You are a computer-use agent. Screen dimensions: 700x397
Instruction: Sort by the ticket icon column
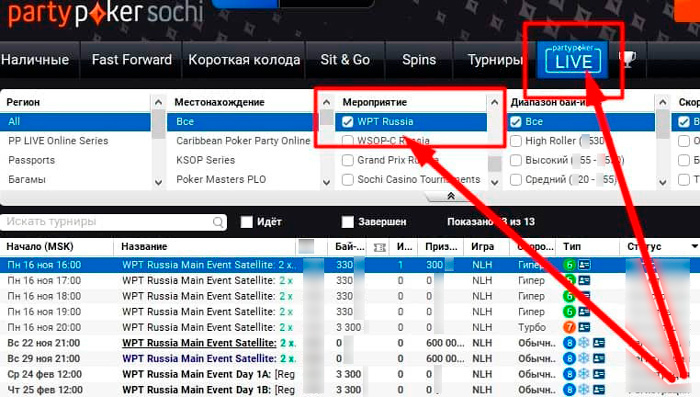379,247
